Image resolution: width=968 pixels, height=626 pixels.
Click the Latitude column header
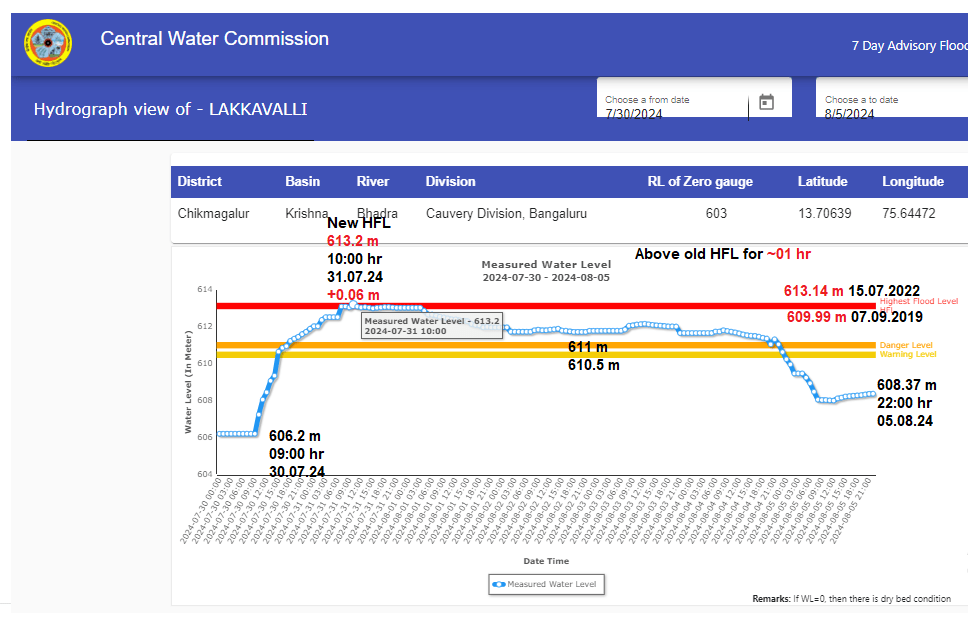click(822, 182)
